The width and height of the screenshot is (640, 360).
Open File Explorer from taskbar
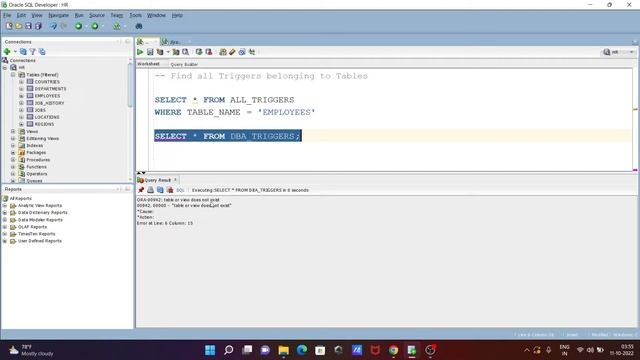pos(283,350)
